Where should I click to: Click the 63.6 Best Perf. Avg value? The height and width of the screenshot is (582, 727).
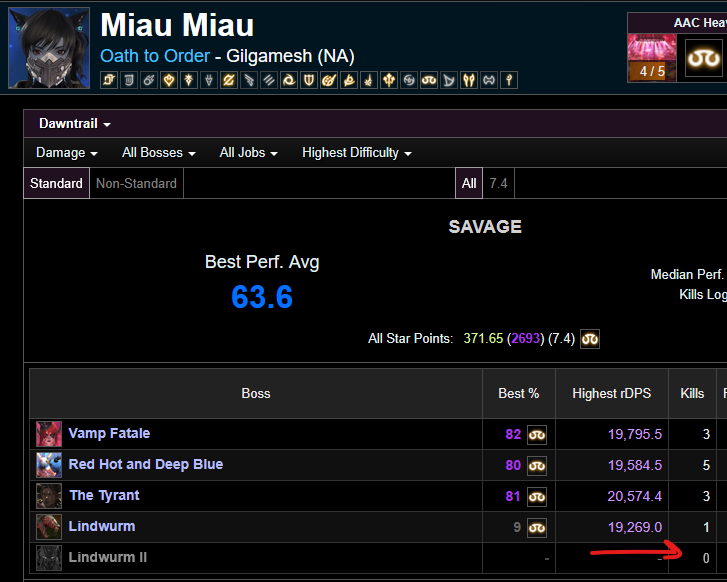[x=262, y=297]
